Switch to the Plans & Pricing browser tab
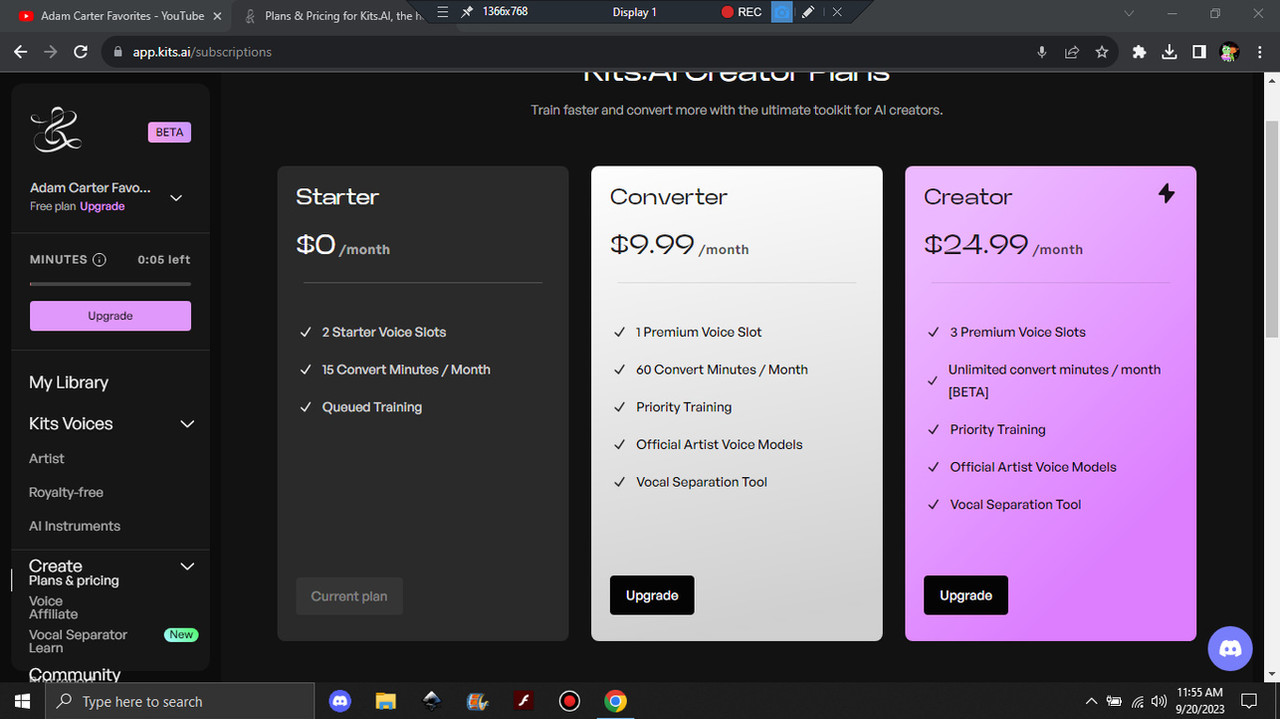The image size is (1280, 719). point(344,15)
